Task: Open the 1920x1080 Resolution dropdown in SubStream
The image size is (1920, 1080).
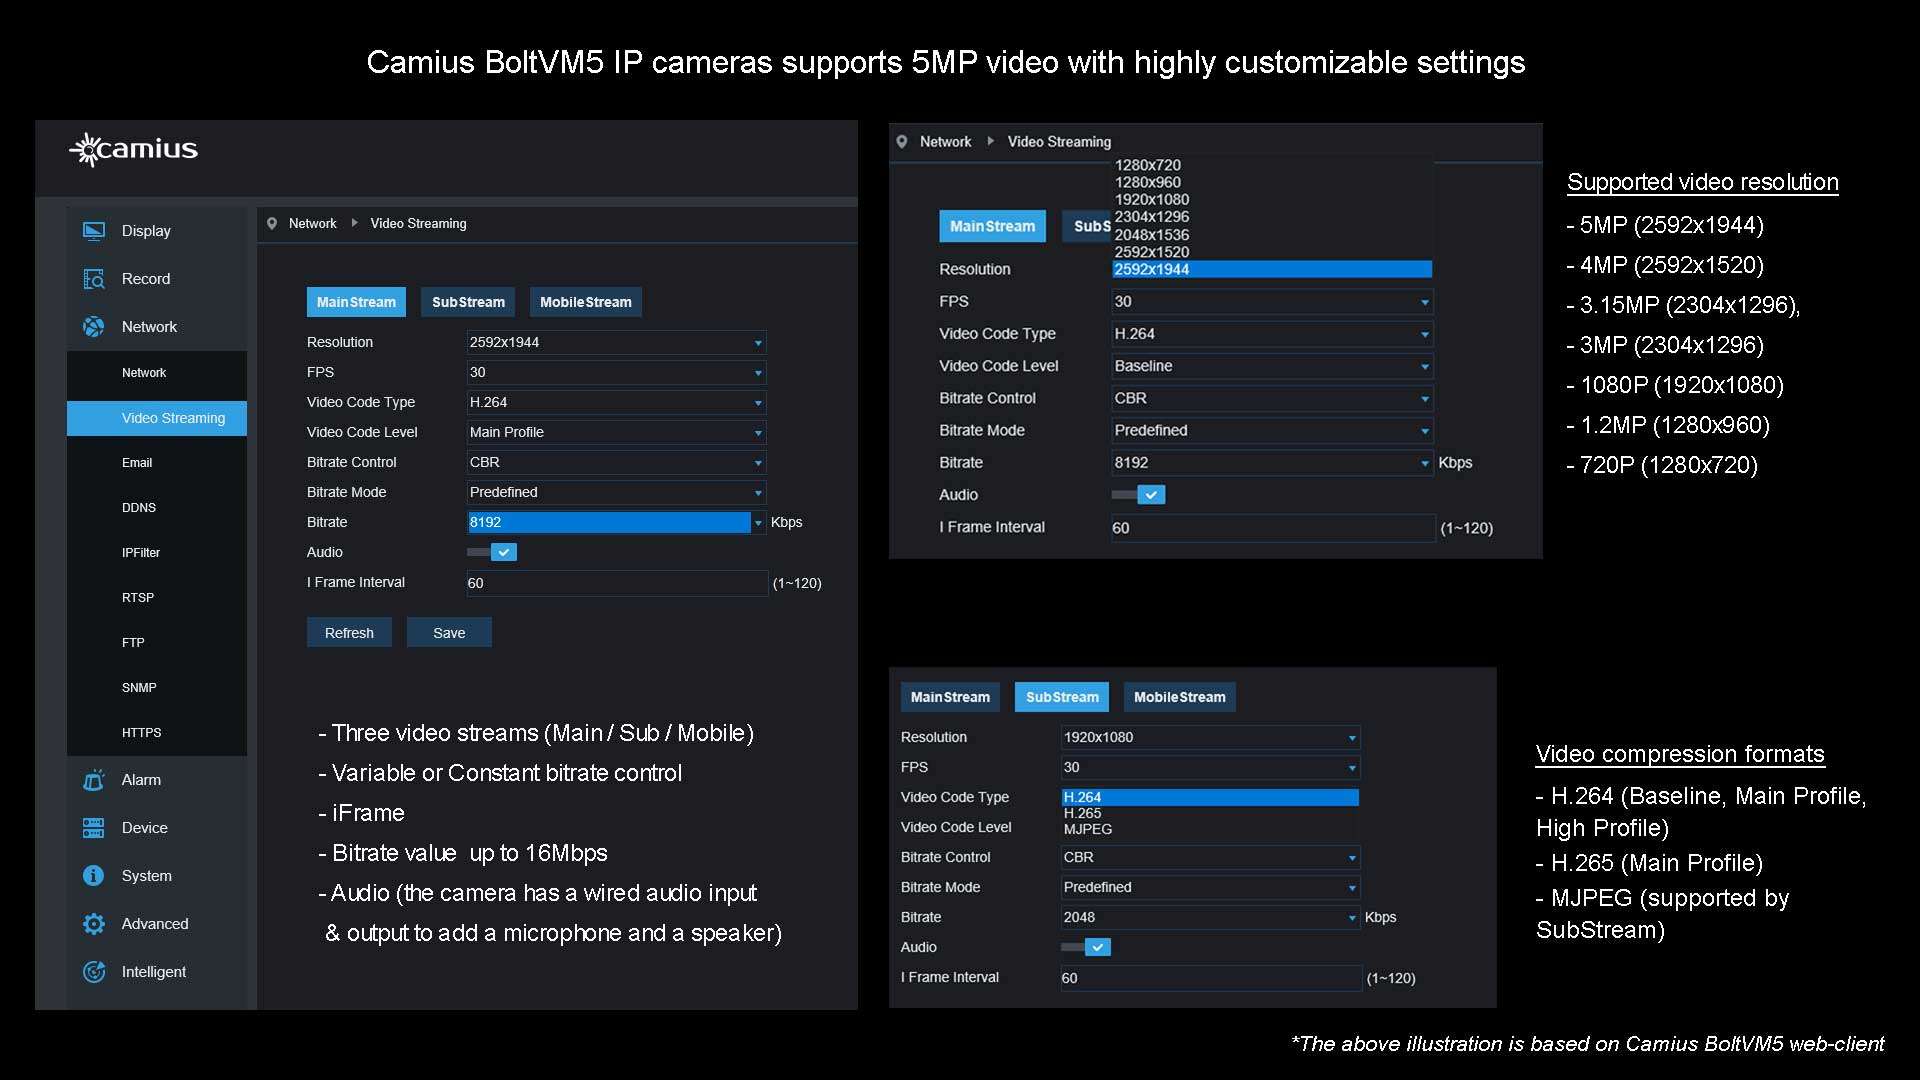Action: point(1210,737)
